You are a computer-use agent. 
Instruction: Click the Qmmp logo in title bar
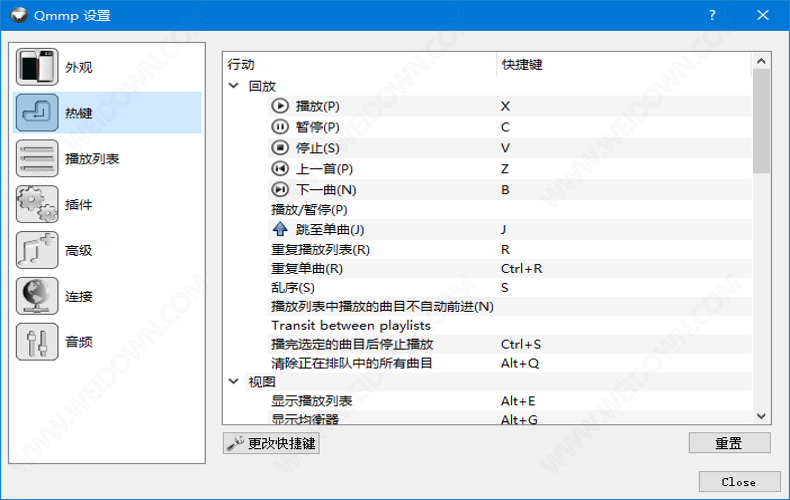(19, 15)
